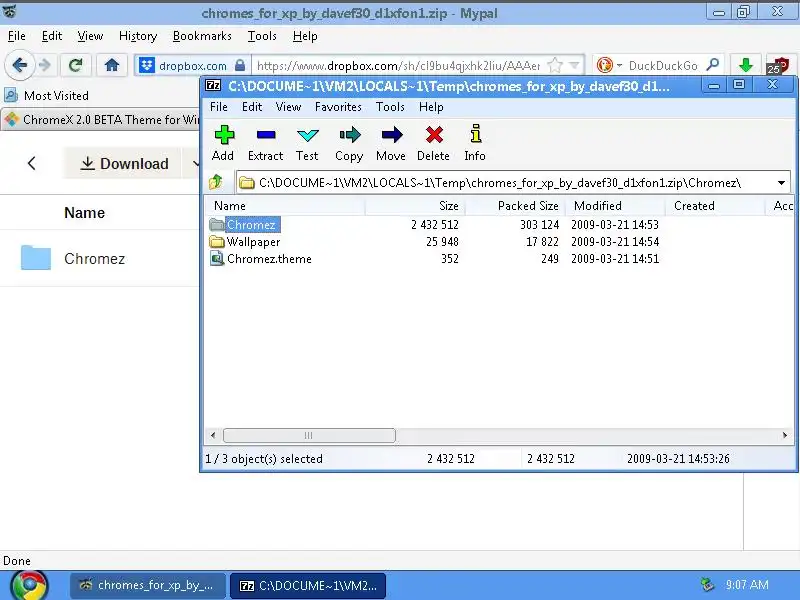The image size is (800, 600).
Task: Open the Mypal Tools menu
Action: pyautogui.click(x=262, y=36)
